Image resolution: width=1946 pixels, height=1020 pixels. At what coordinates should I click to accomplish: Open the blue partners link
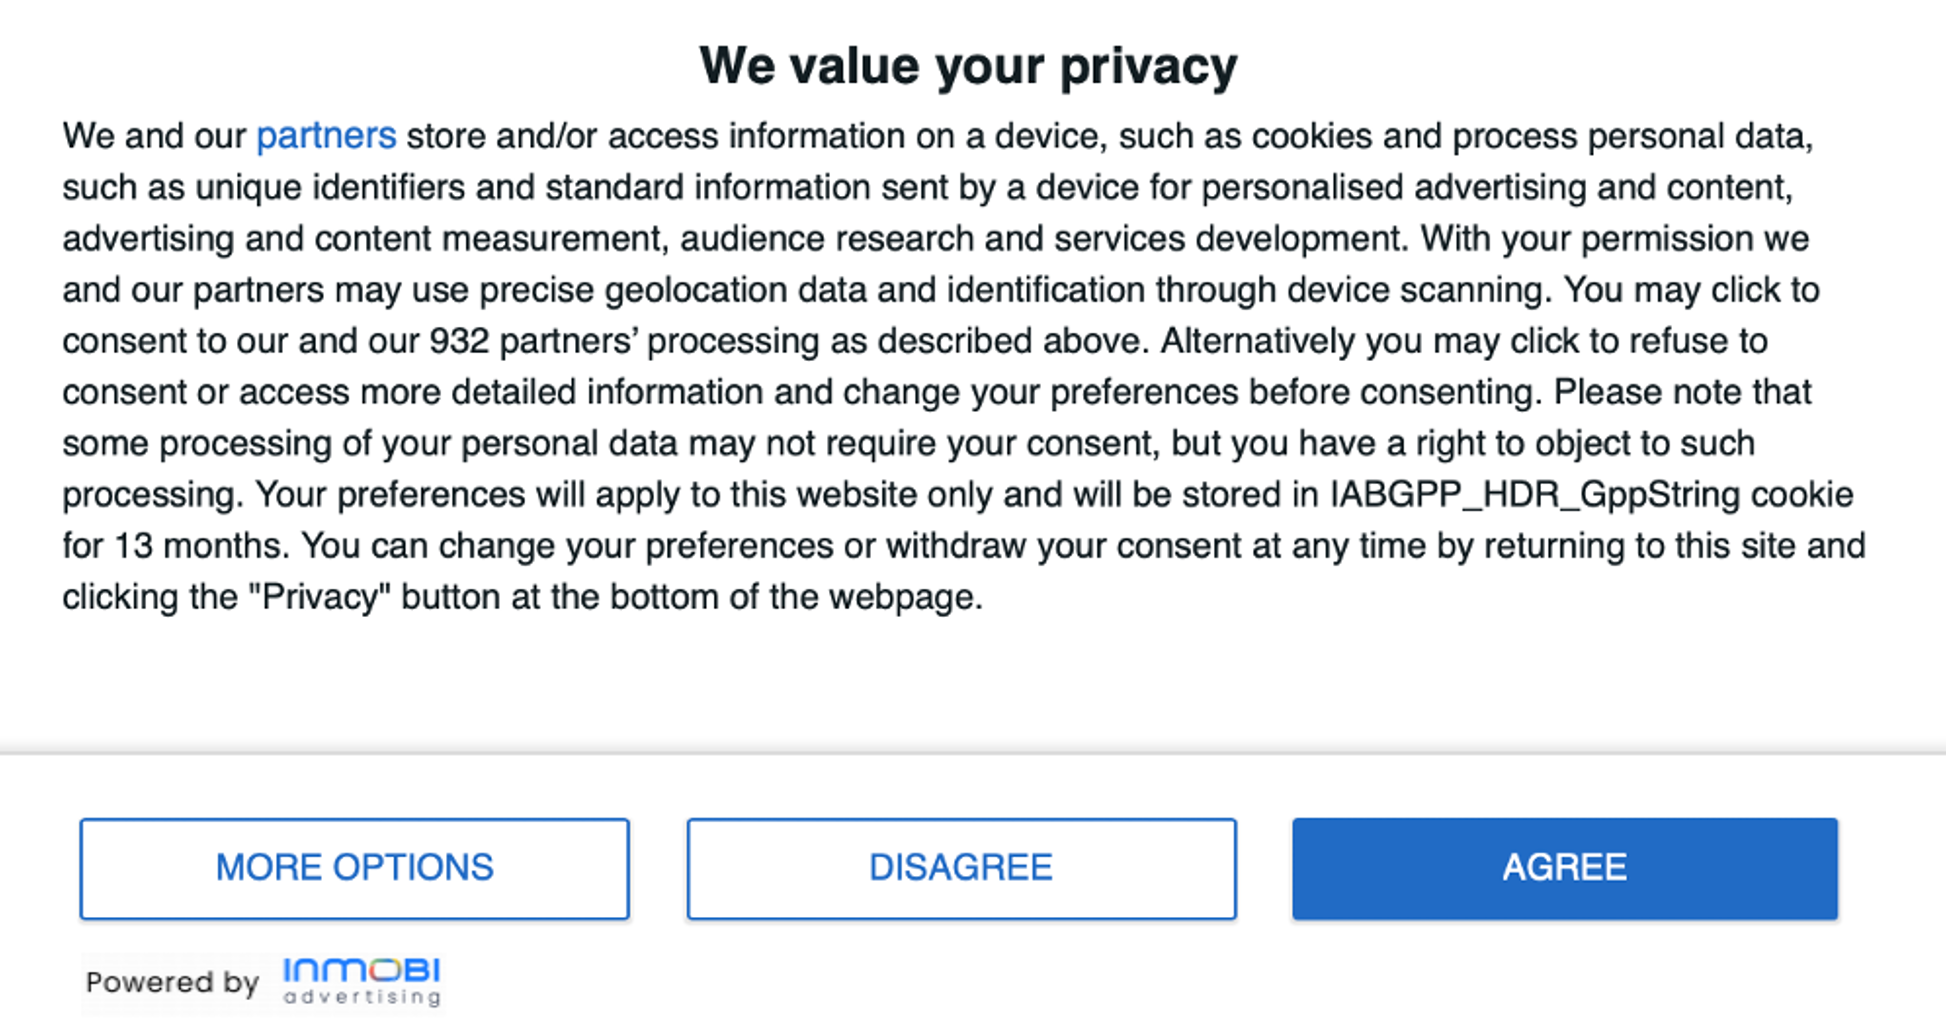[326, 136]
